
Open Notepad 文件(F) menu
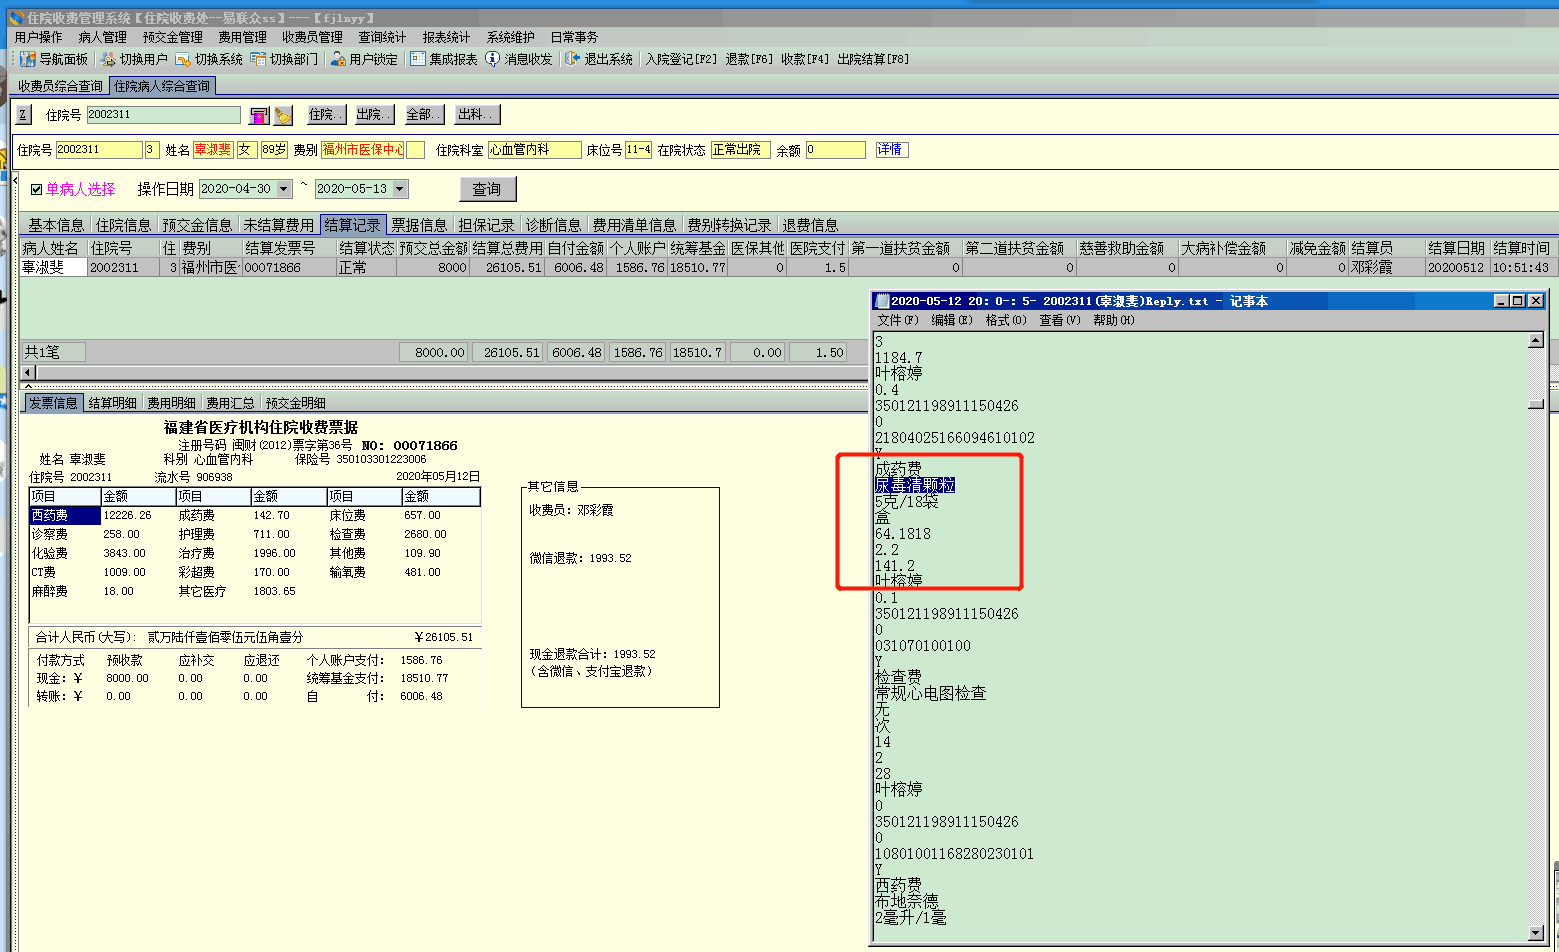click(x=897, y=320)
